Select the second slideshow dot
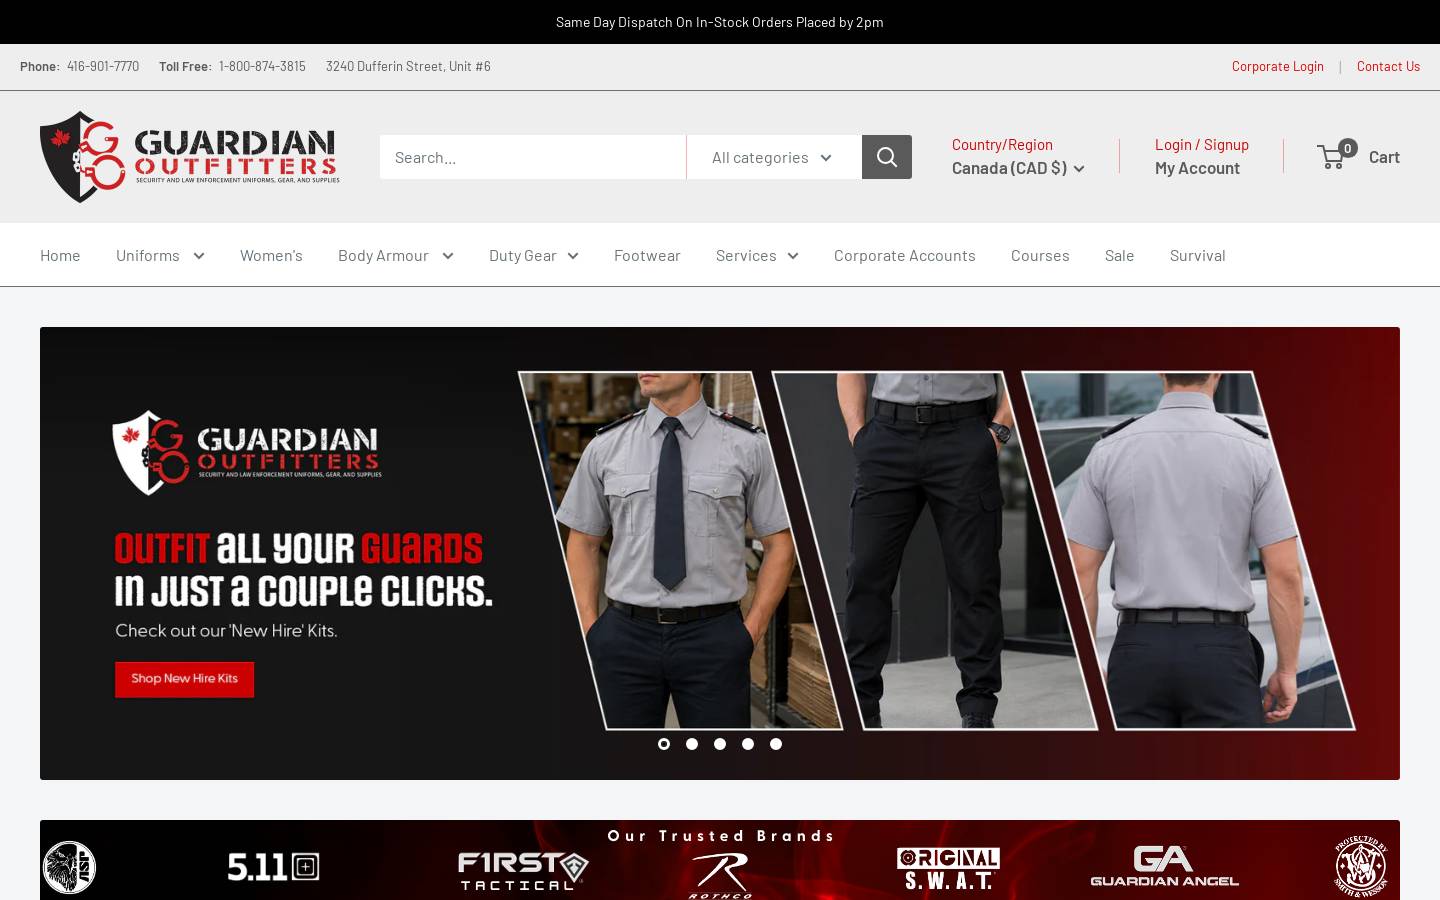This screenshot has width=1440, height=900. tap(692, 744)
